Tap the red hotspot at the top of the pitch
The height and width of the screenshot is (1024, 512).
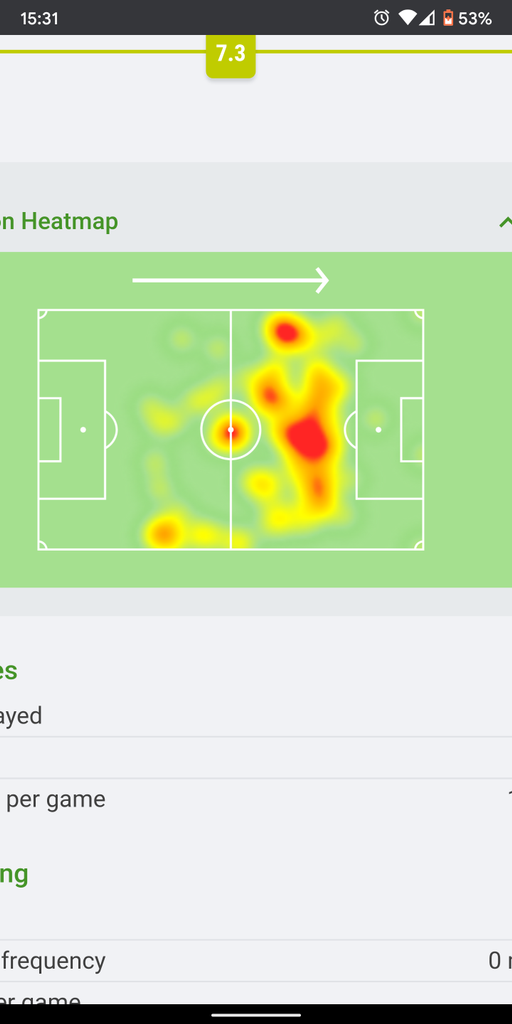[x=285, y=332]
